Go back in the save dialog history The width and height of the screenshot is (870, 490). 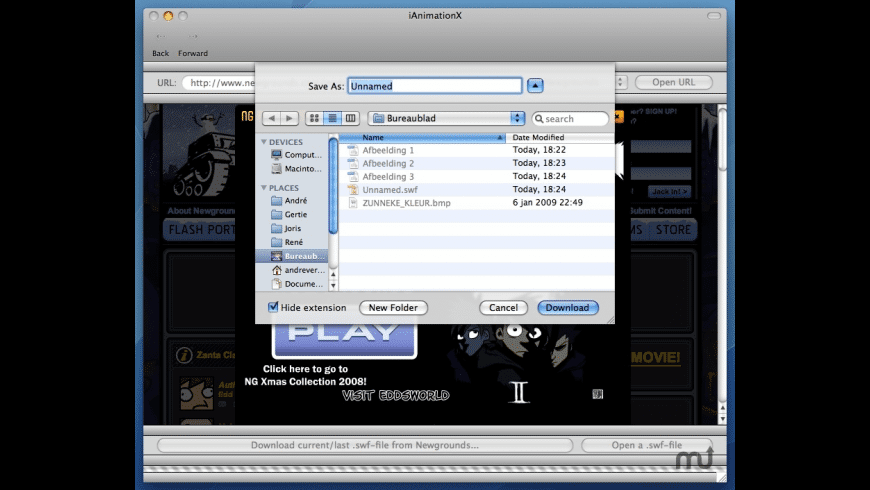pyautogui.click(x=271, y=118)
